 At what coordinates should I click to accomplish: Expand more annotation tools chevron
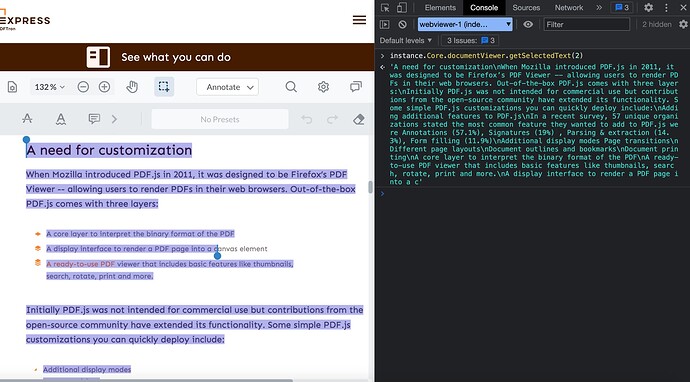[114, 119]
